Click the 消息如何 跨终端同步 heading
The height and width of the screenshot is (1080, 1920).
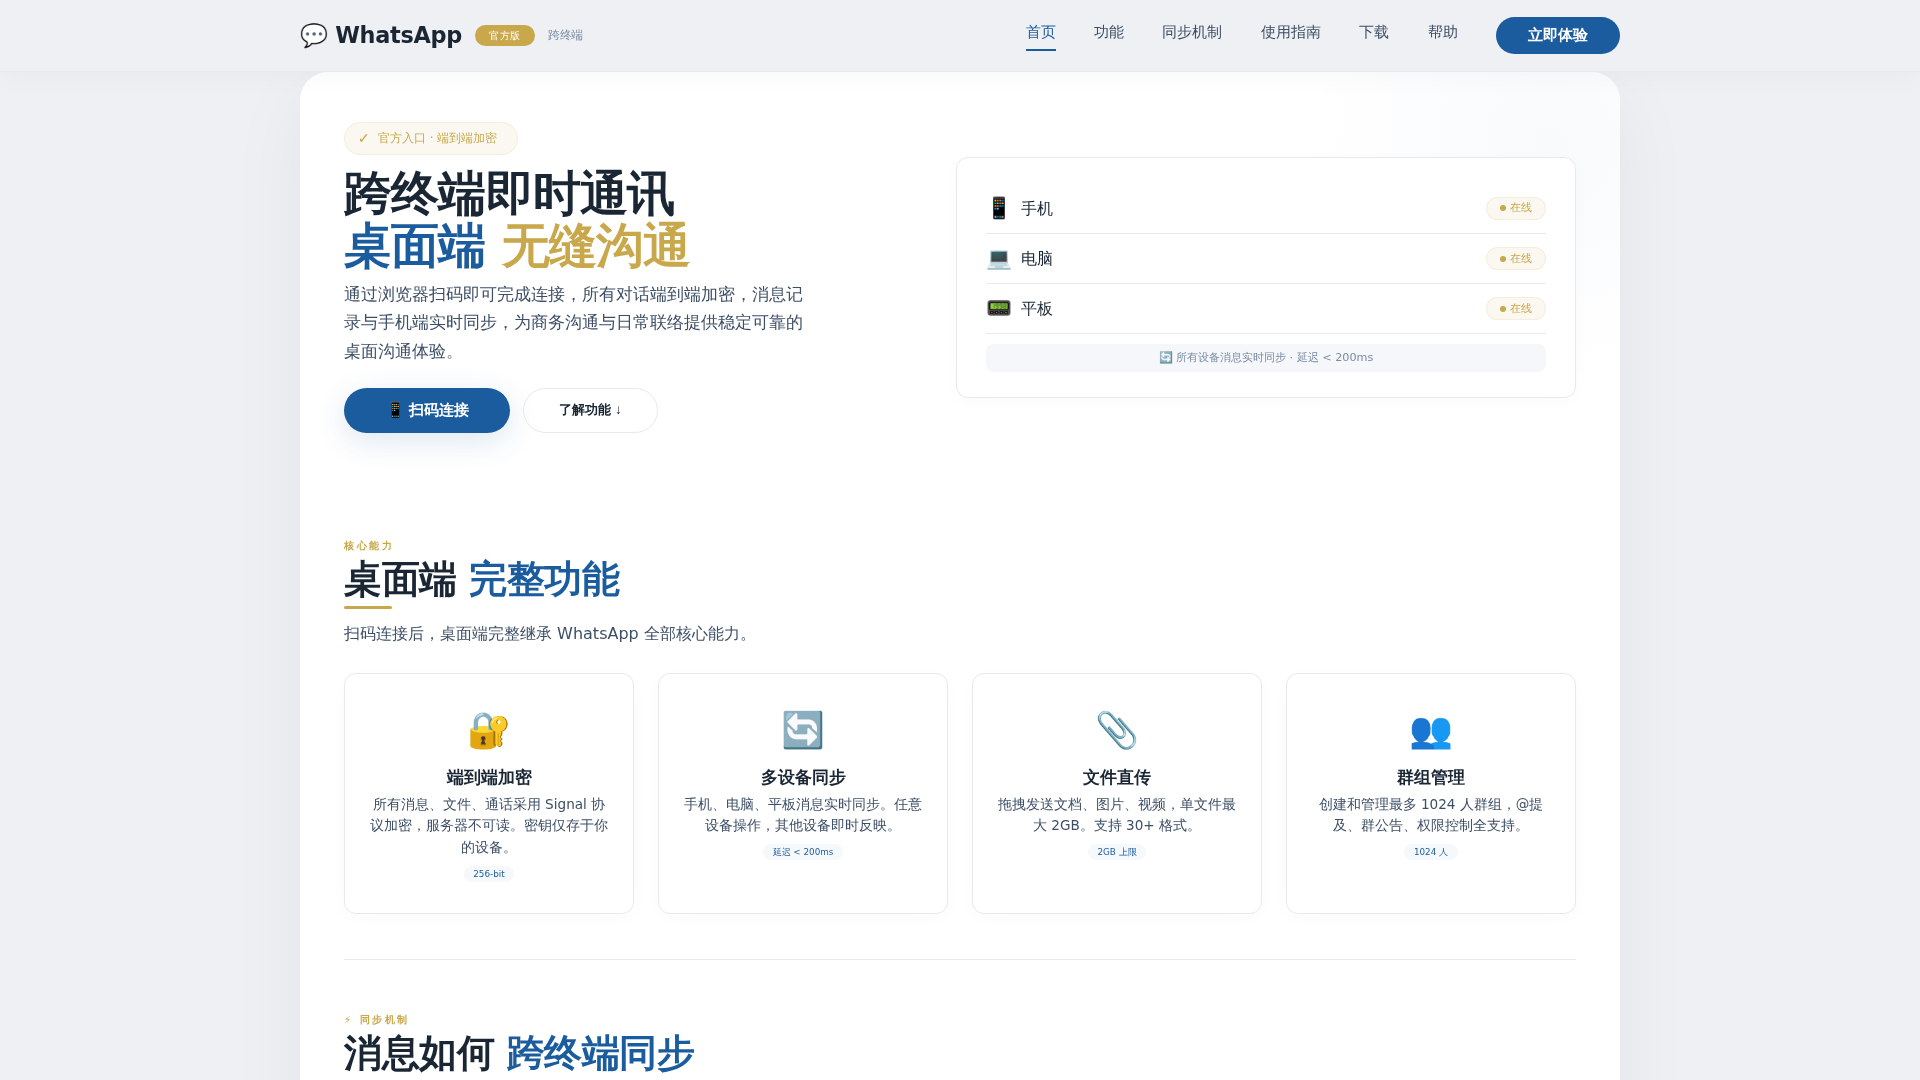[x=519, y=1054]
